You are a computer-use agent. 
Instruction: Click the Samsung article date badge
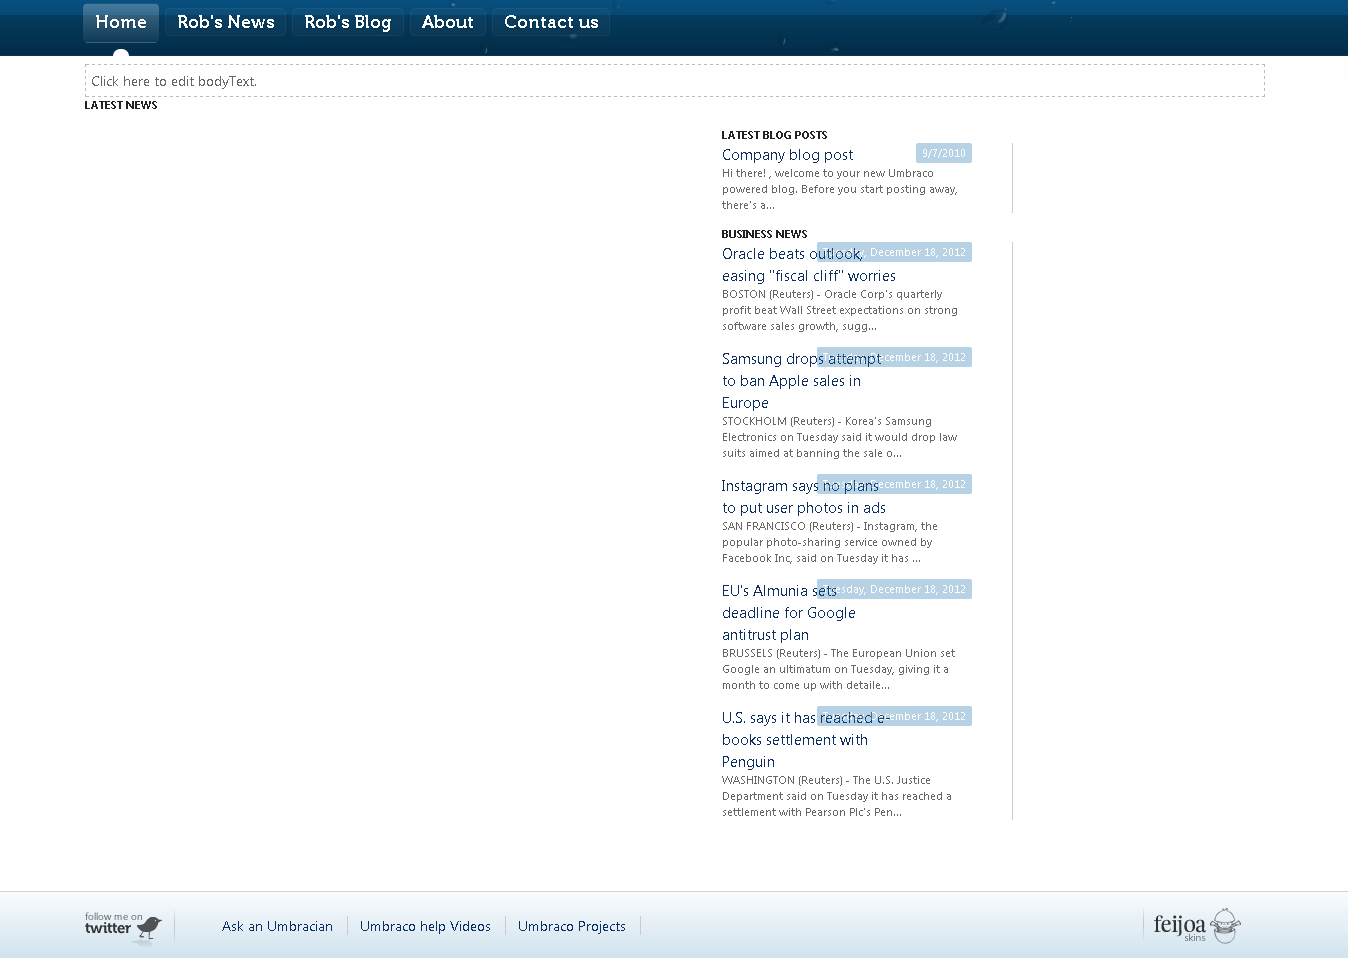tap(894, 357)
